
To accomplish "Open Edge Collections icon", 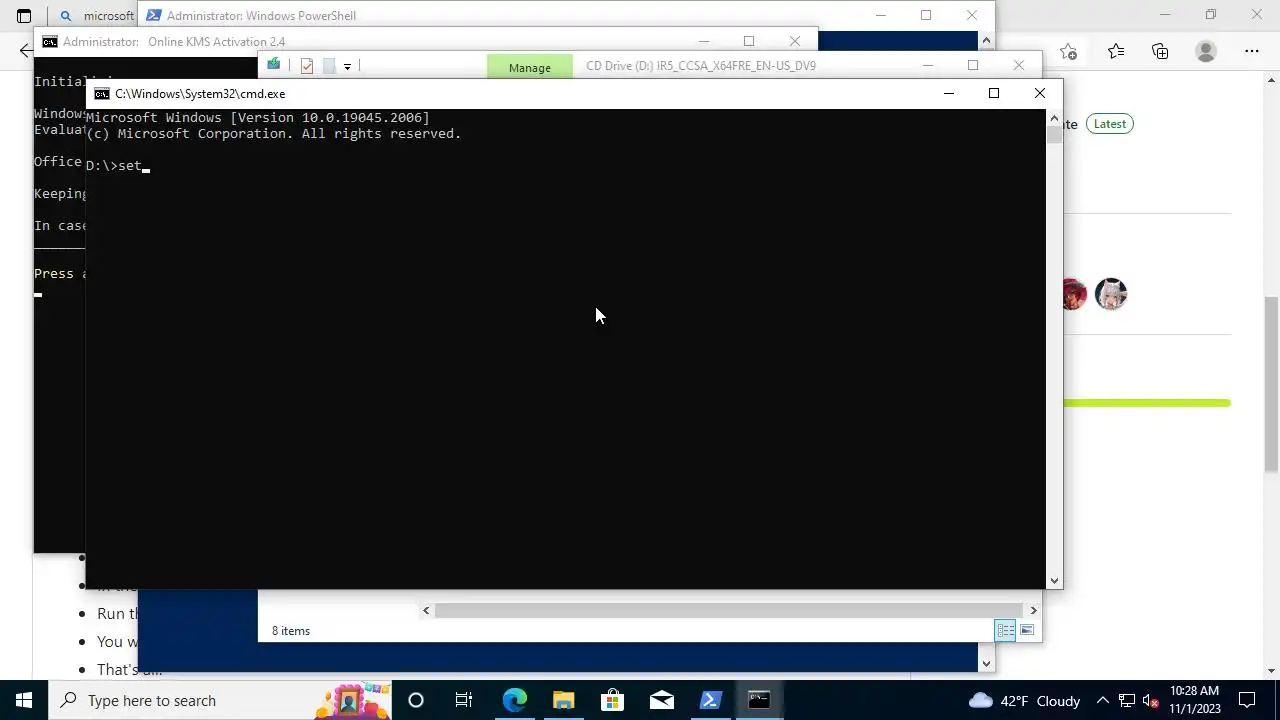I will pyautogui.click(x=1160, y=52).
